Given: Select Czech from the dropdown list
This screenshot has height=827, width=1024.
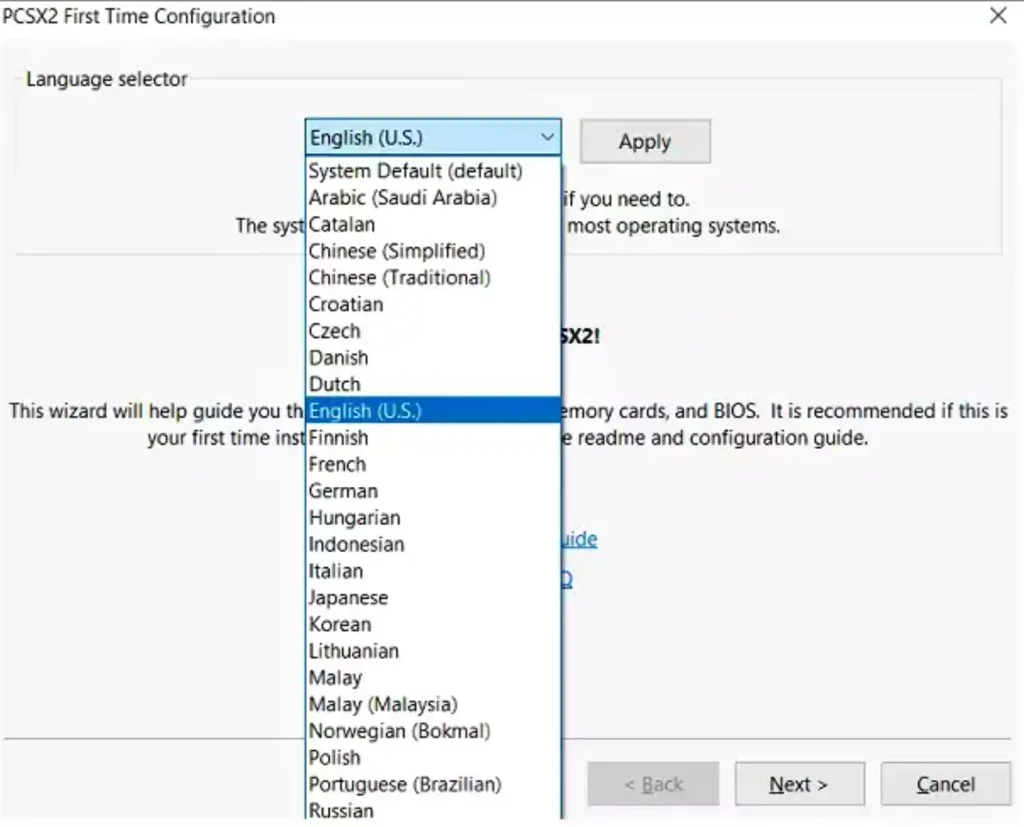Looking at the screenshot, I should coord(334,331).
